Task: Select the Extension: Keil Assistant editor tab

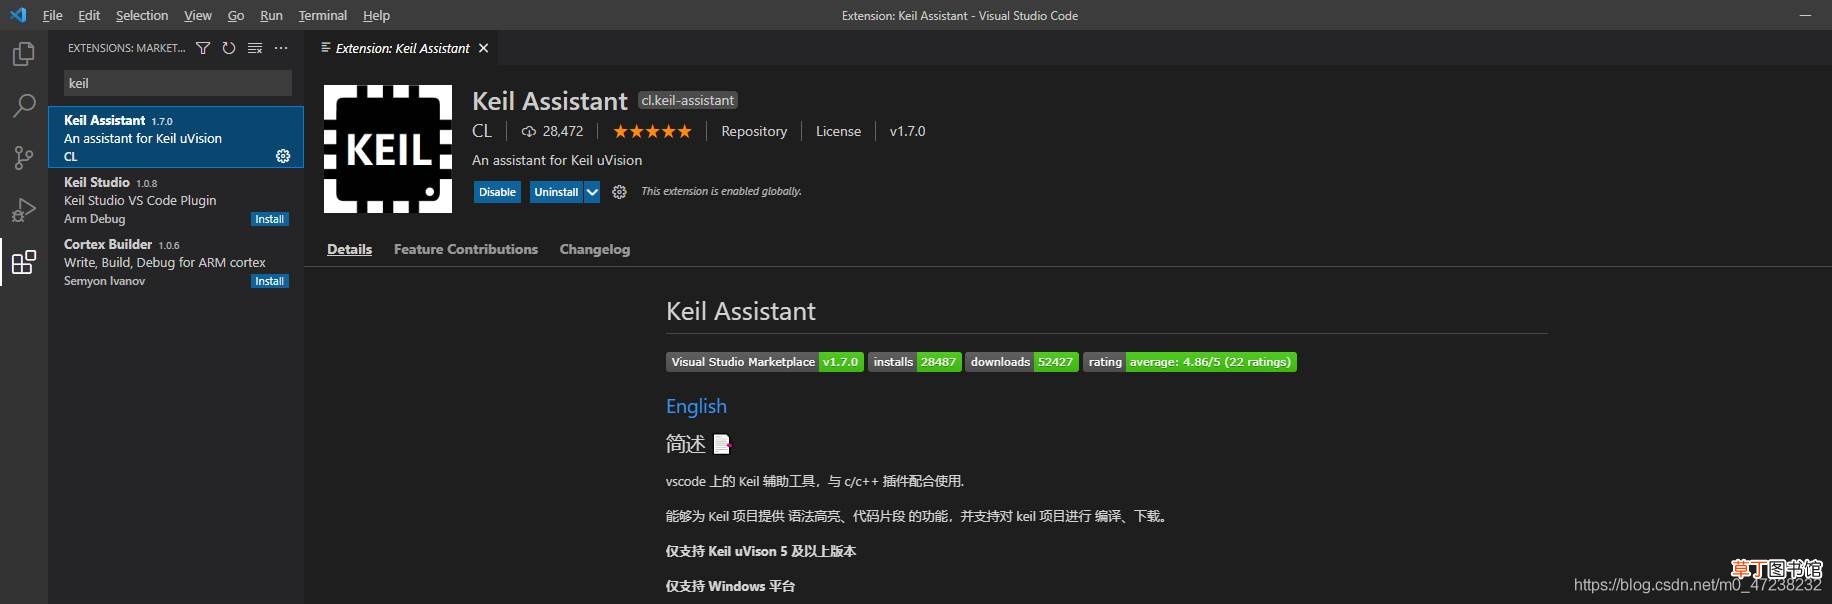Action: pos(403,48)
